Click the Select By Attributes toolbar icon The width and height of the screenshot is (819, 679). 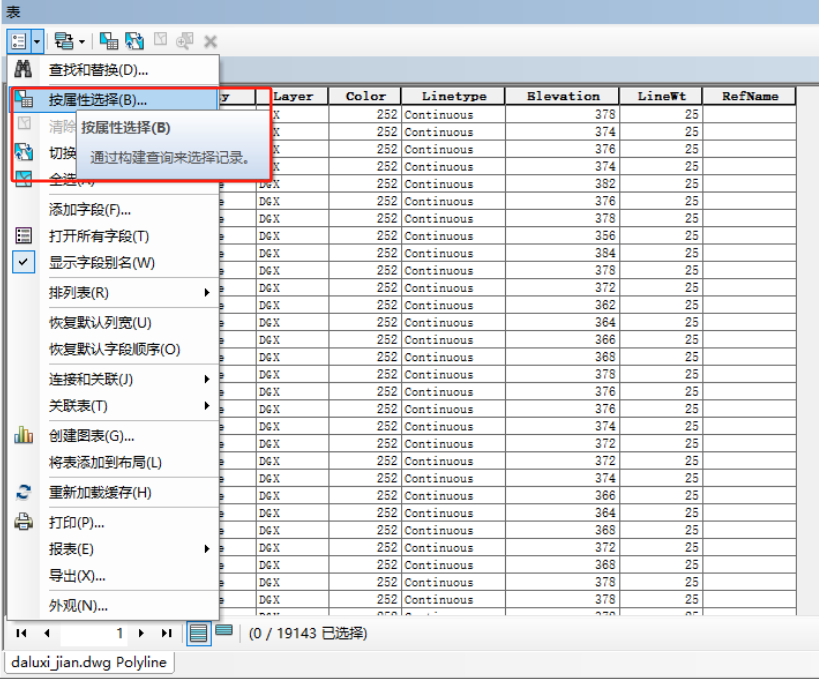(x=109, y=41)
